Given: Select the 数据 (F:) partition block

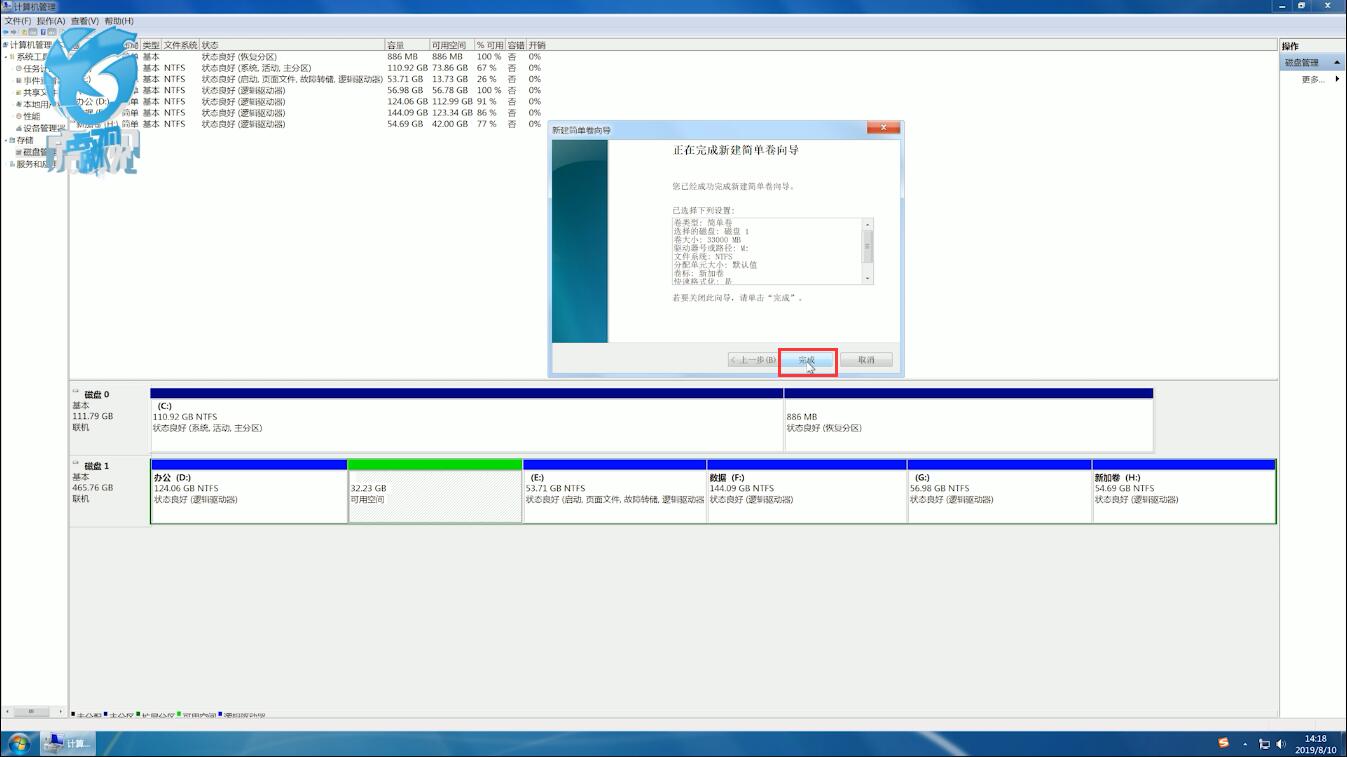Looking at the screenshot, I should pyautogui.click(x=807, y=491).
